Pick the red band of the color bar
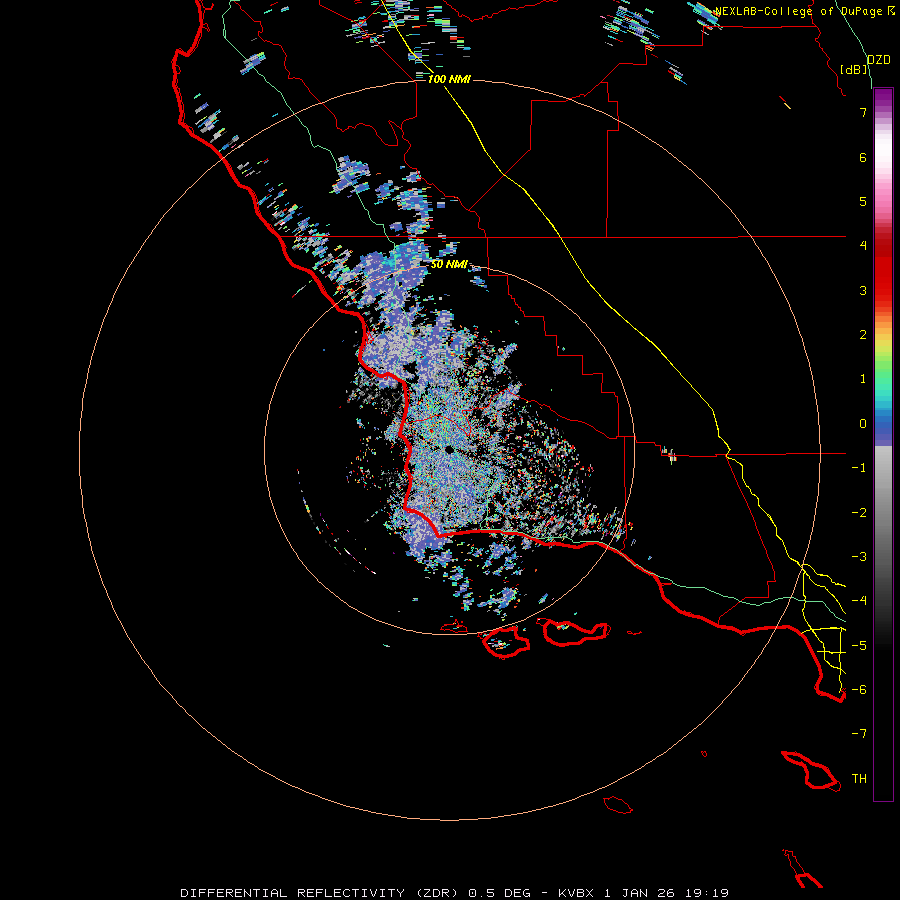This screenshot has height=900, width=900. point(883,270)
